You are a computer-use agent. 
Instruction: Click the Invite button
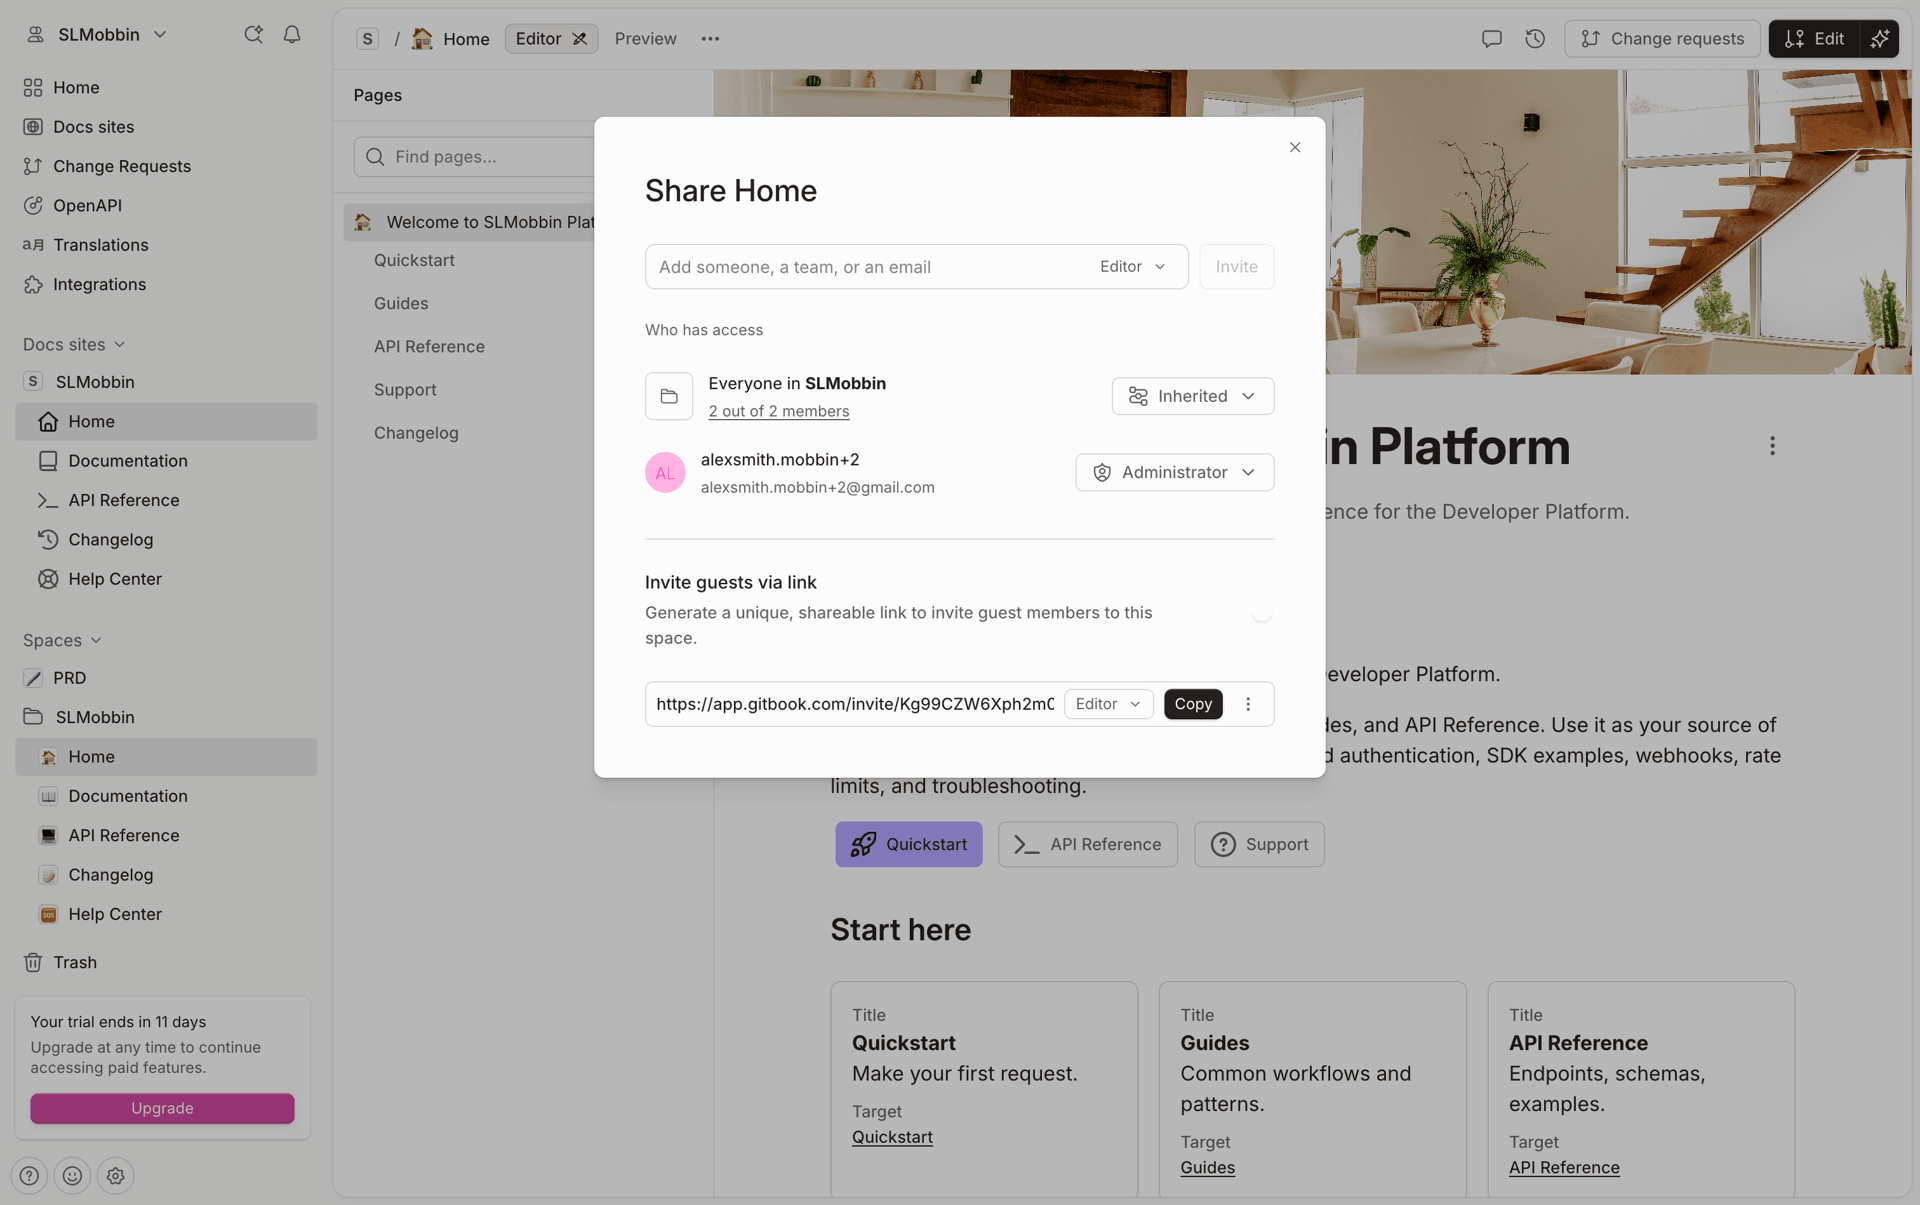click(1236, 267)
